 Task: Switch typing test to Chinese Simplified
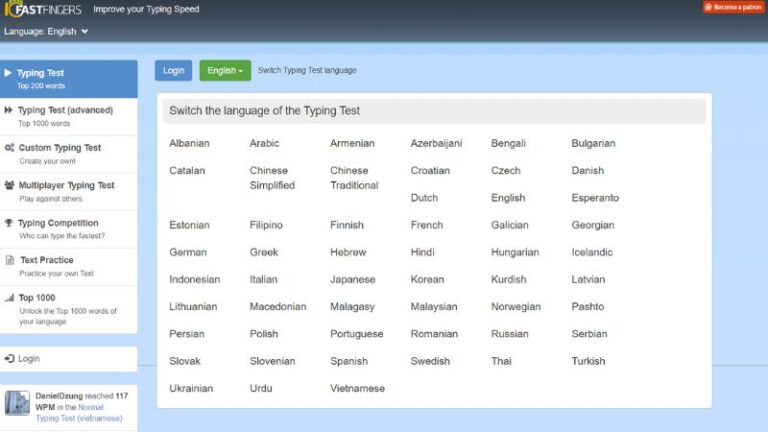(x=272, y=177)
